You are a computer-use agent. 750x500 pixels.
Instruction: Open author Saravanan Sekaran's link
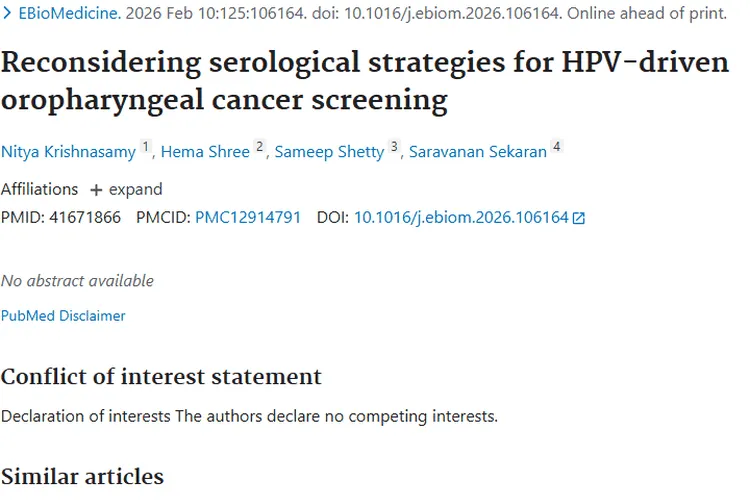coord(478,152)
